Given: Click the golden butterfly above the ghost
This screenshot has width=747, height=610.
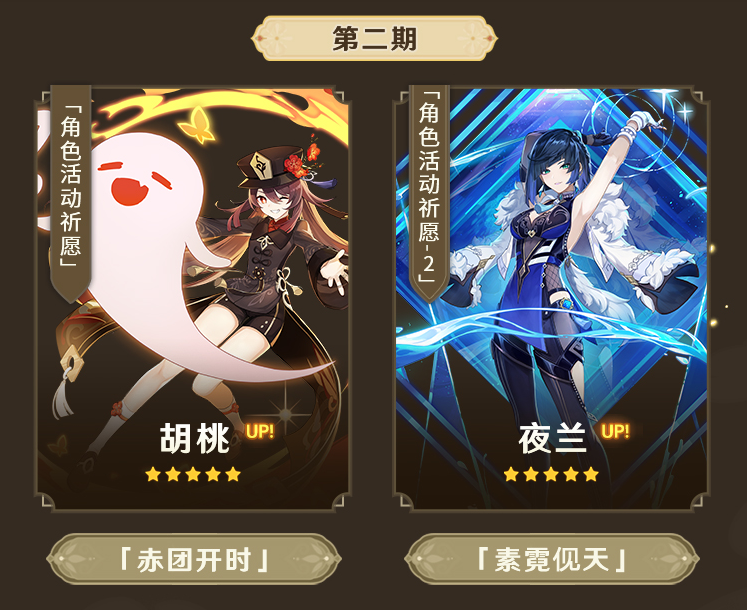Looking at the screenshot, I should coord(197,125).
